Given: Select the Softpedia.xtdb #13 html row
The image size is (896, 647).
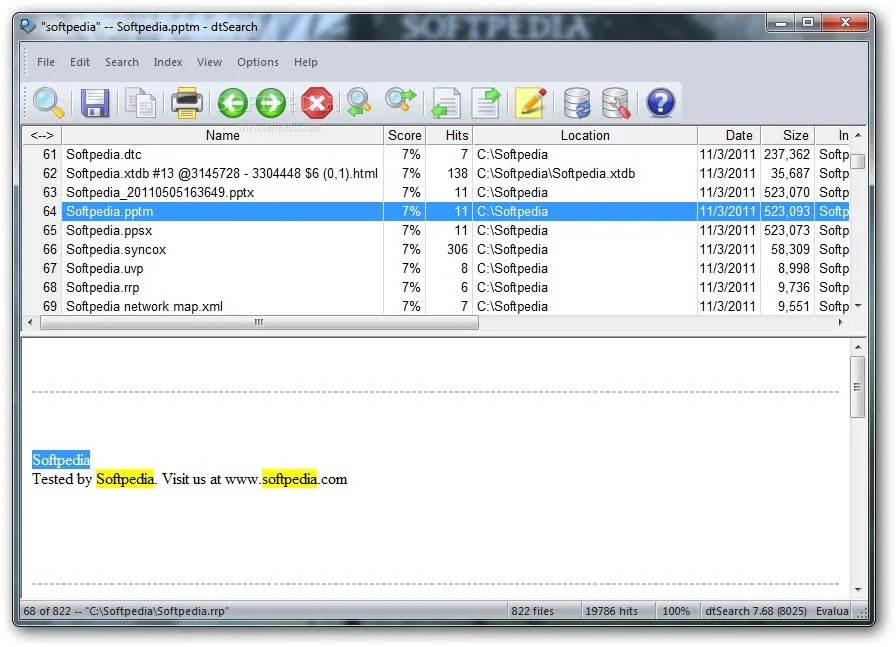Looking at the screenshot, I should 436,173.
